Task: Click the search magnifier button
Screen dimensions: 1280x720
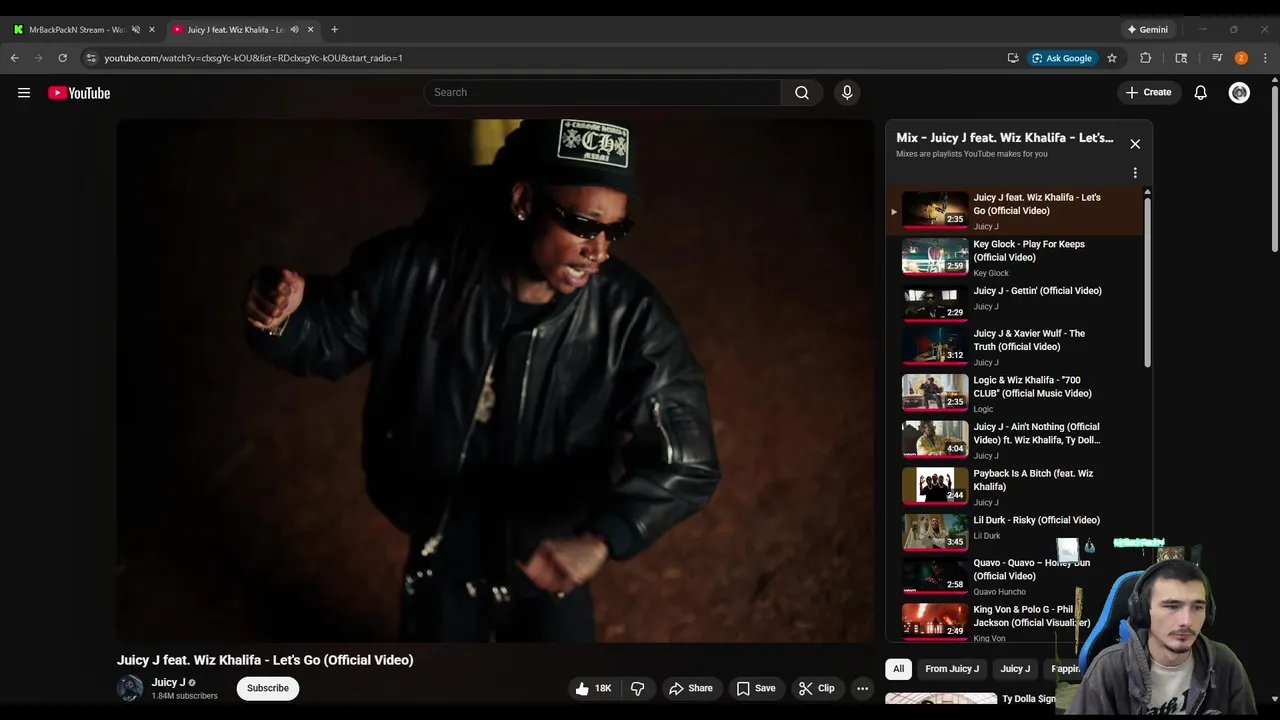Action: (802, 92)
